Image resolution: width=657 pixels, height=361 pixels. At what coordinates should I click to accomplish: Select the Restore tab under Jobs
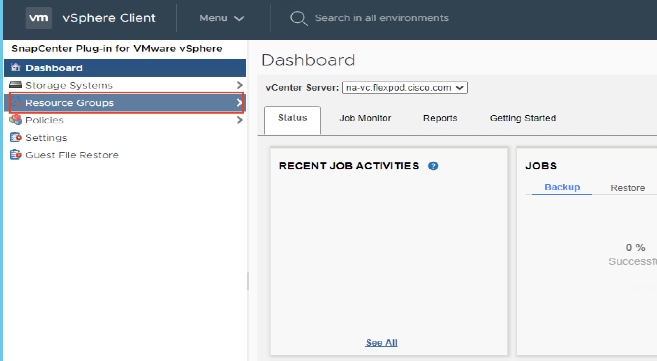[627, 188]
